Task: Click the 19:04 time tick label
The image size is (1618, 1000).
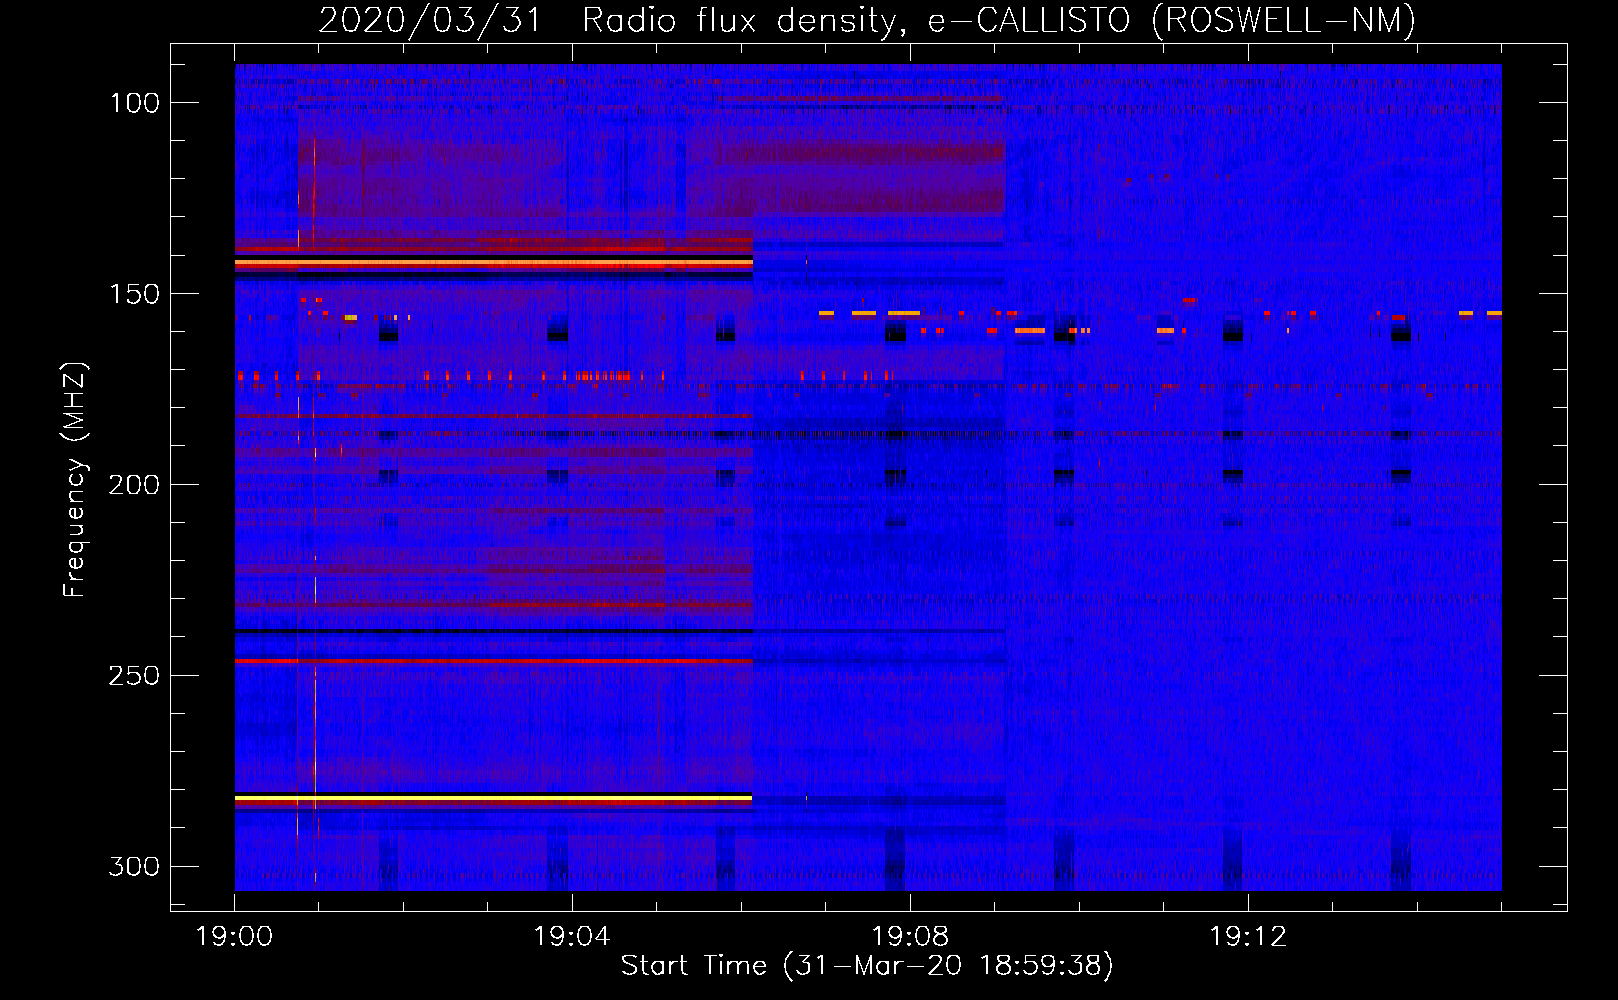Action: pyautogui.click(x=572, y=937)
